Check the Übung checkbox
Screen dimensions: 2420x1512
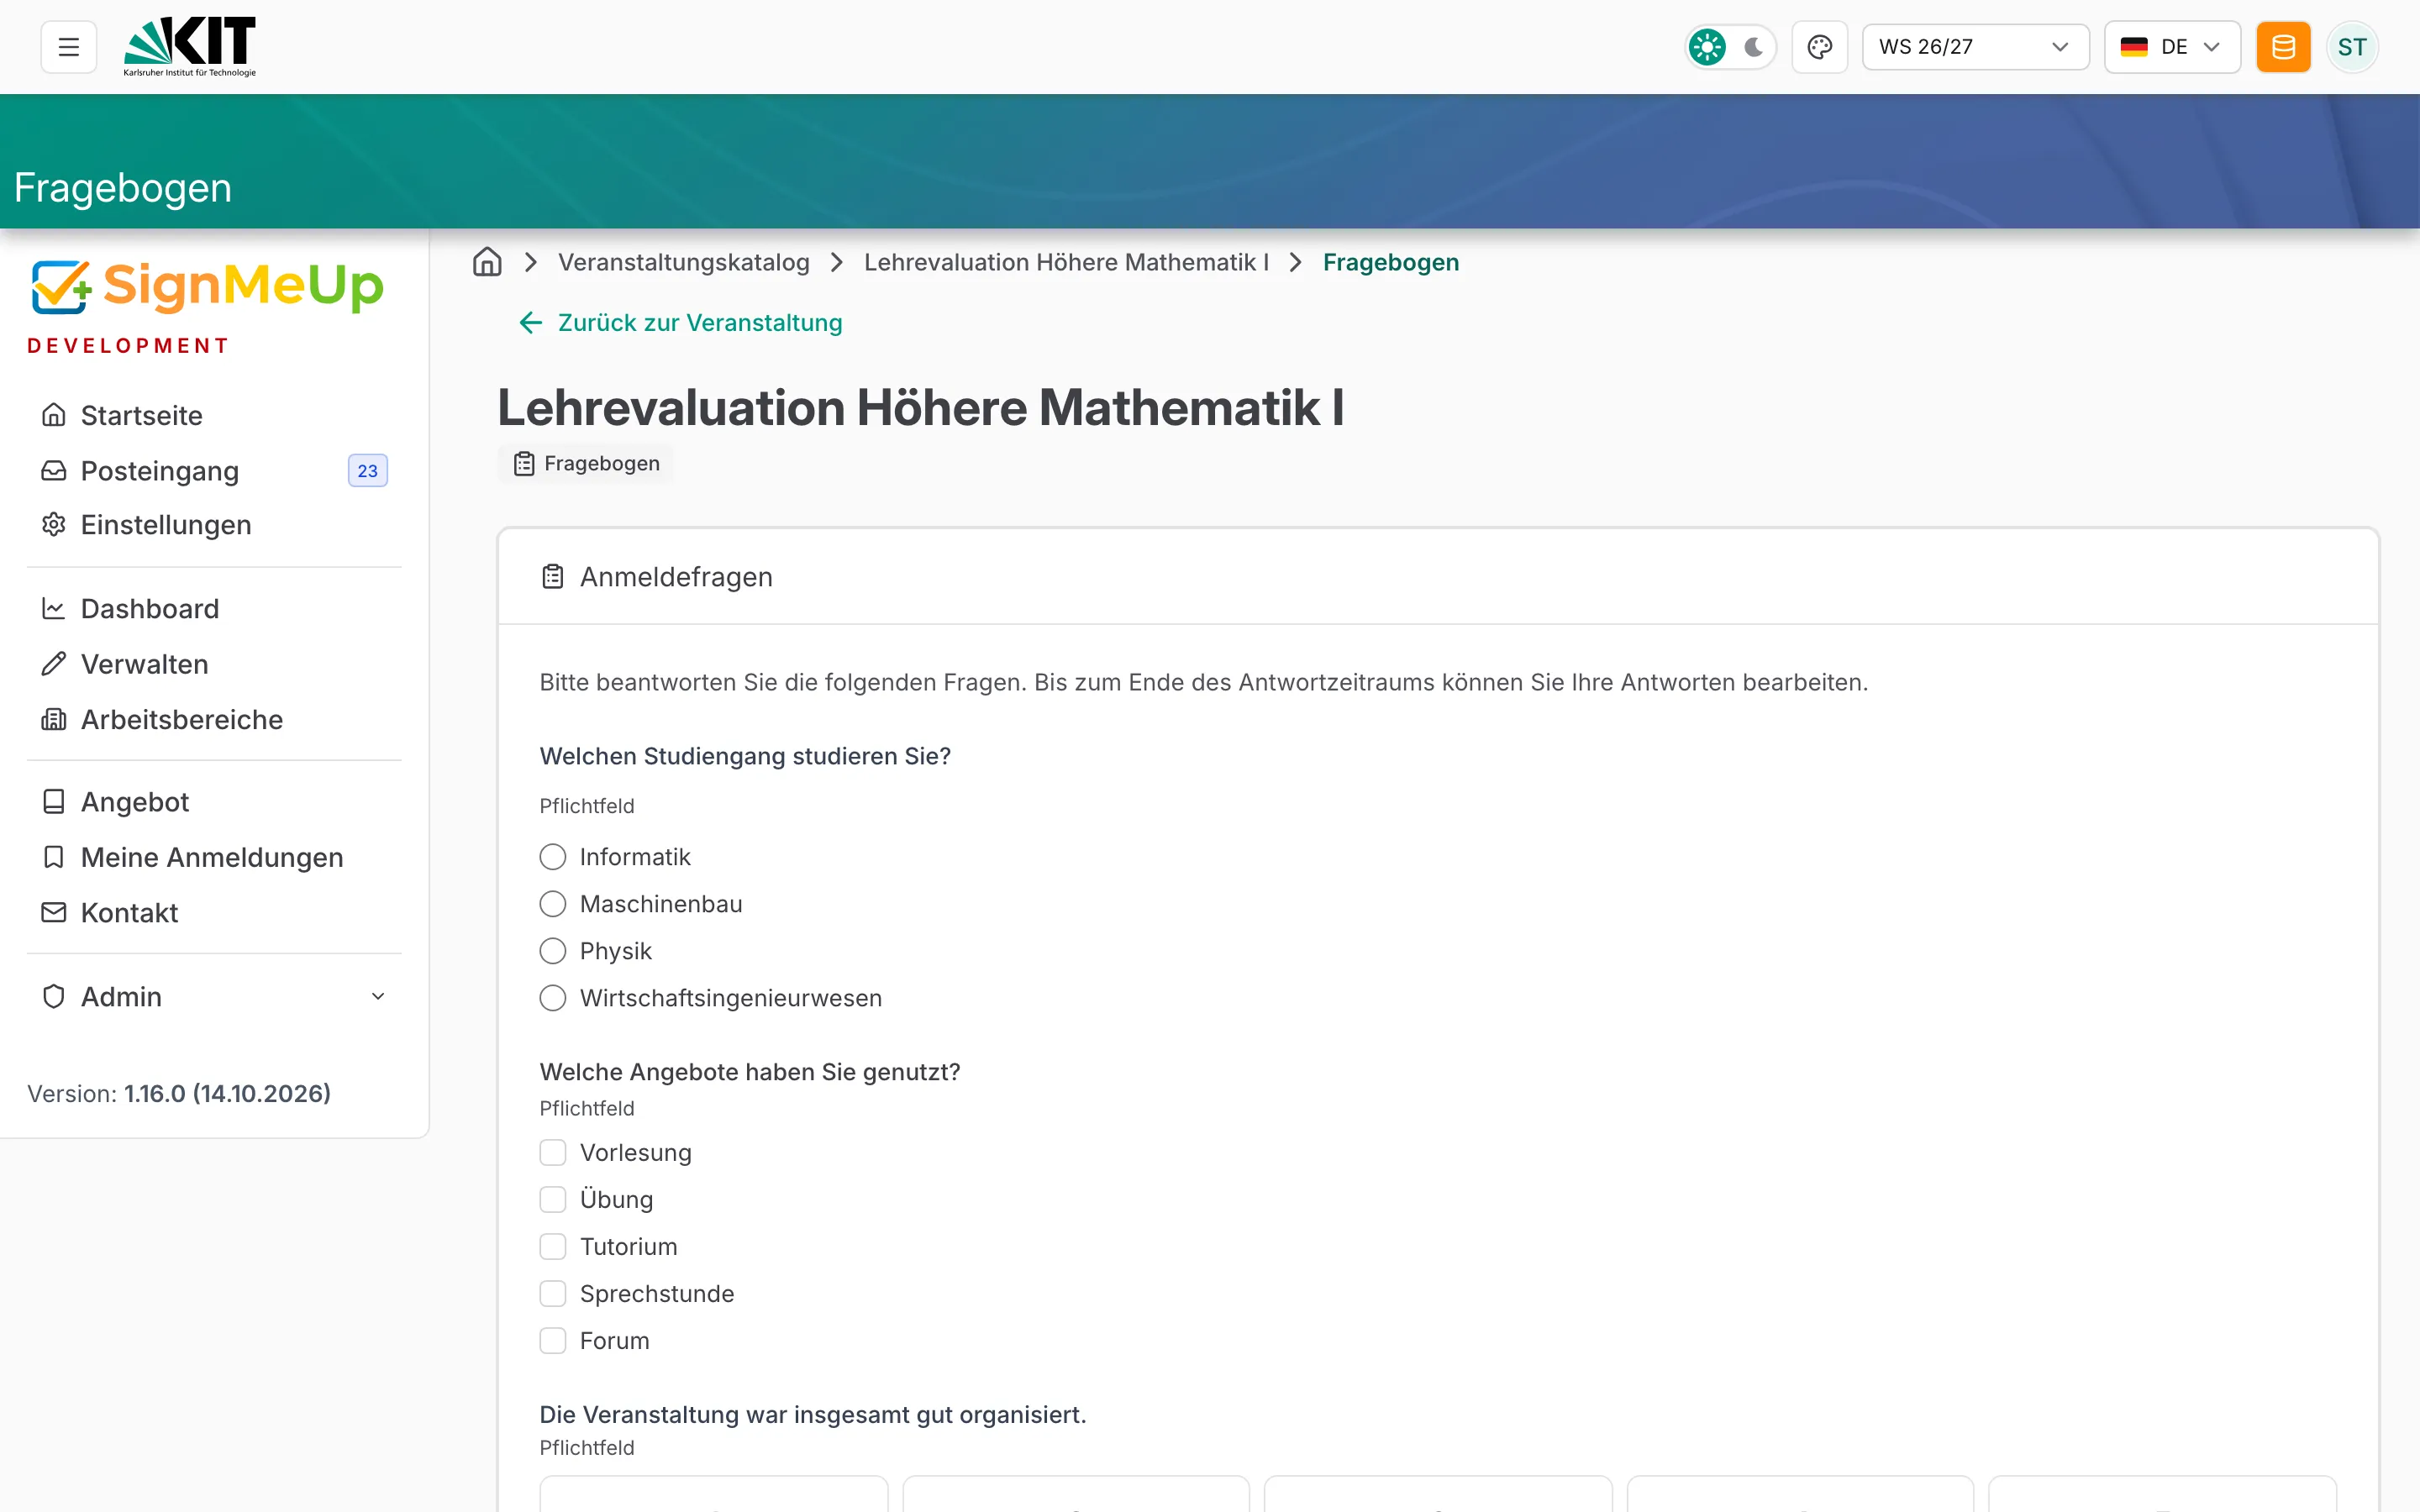pos(553,1199)
